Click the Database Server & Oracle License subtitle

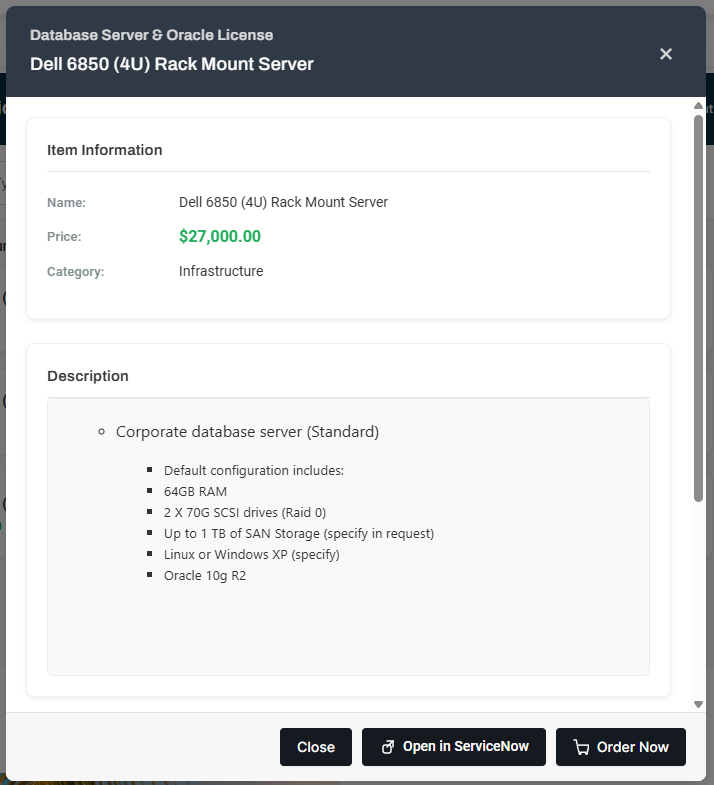click(x=151, y=35)
